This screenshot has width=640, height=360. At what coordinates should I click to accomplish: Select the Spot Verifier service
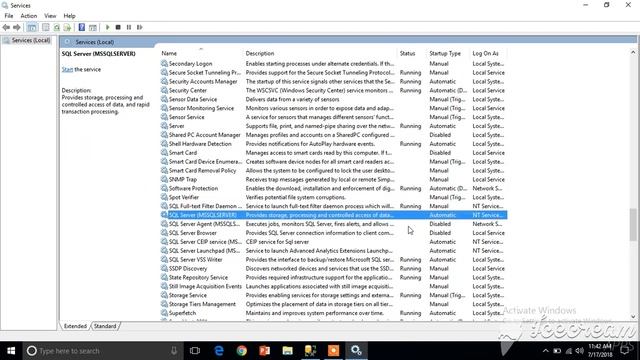tap(333, 197)
